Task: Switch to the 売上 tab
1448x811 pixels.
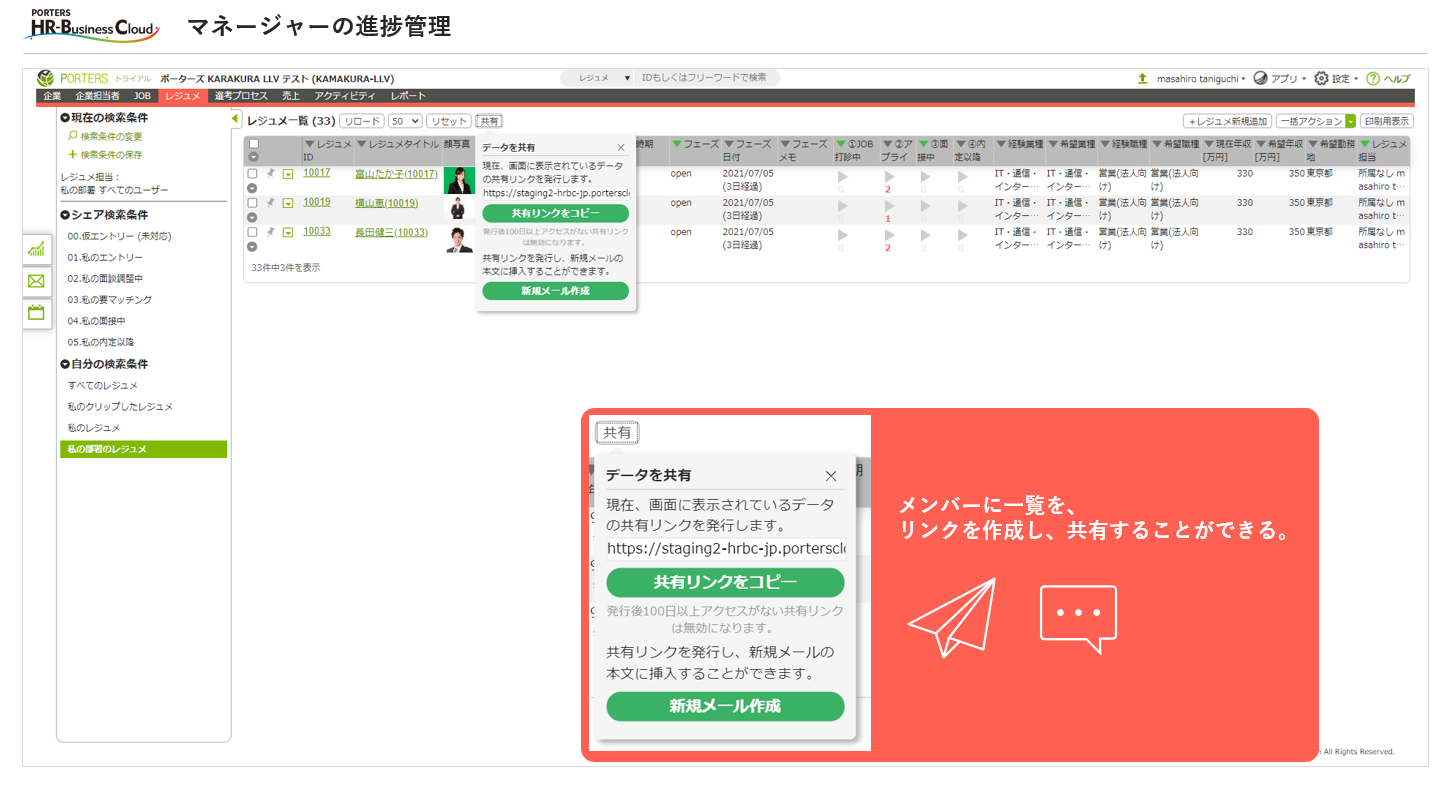Action: coord(291,96)
